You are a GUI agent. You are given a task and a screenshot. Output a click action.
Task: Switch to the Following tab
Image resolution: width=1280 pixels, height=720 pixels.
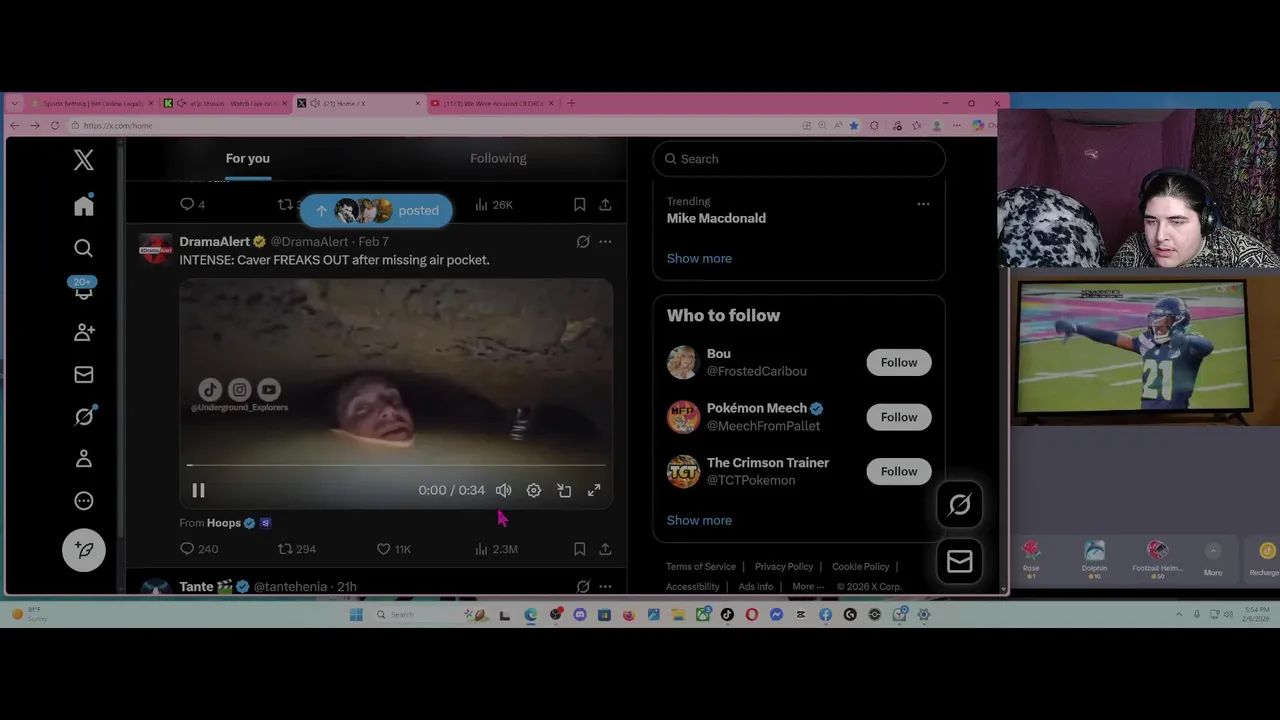click(x=498, y=158)
